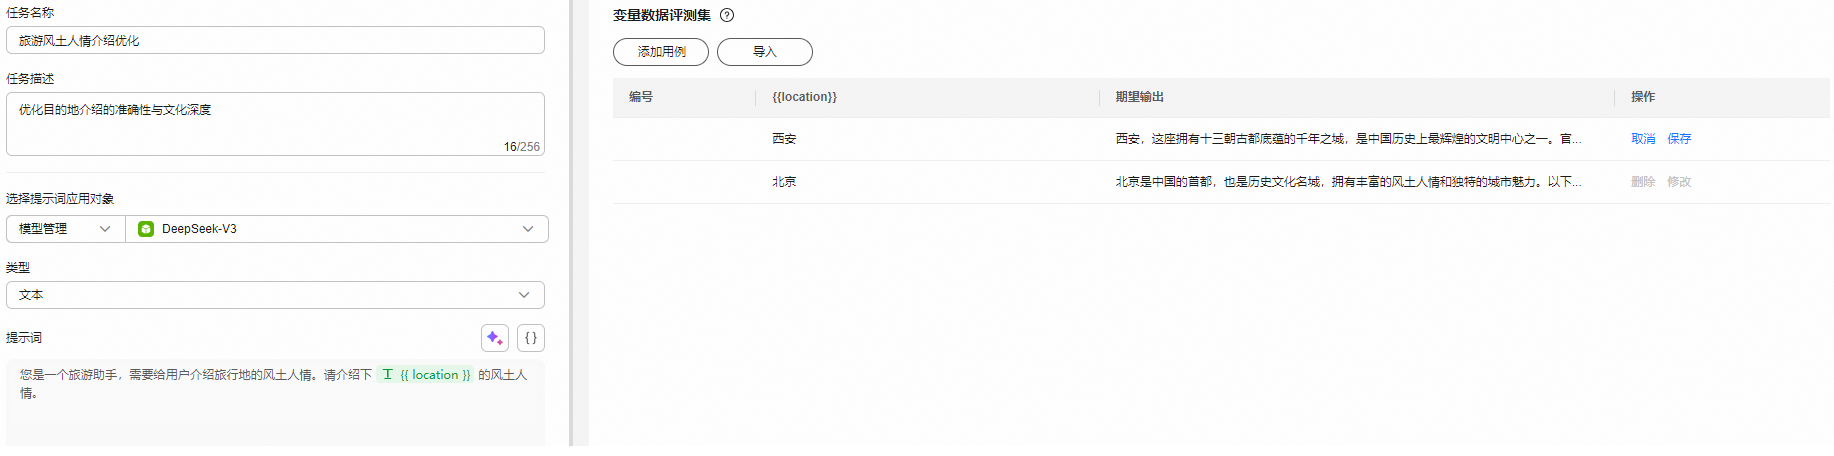Click the 操作 column header
The image size is (1834, 456).
pos(1643,97)
